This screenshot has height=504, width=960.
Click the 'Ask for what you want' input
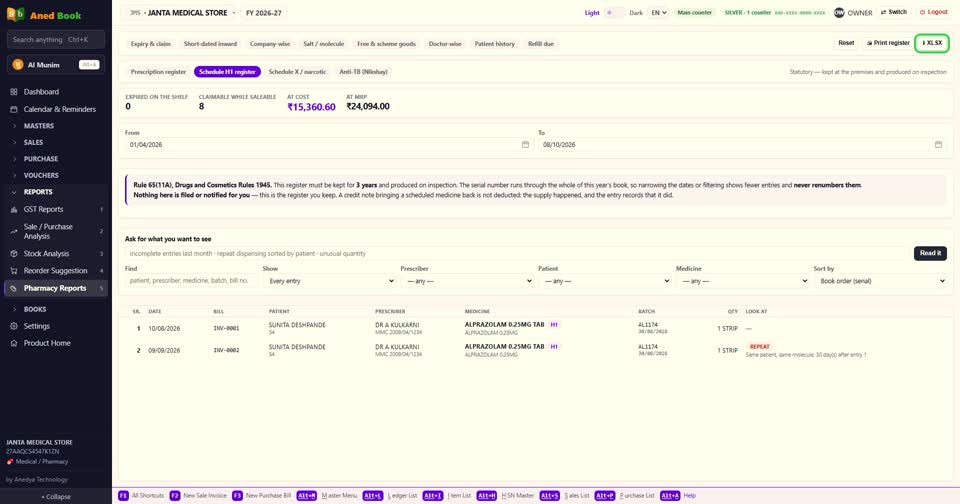[517, 254]
